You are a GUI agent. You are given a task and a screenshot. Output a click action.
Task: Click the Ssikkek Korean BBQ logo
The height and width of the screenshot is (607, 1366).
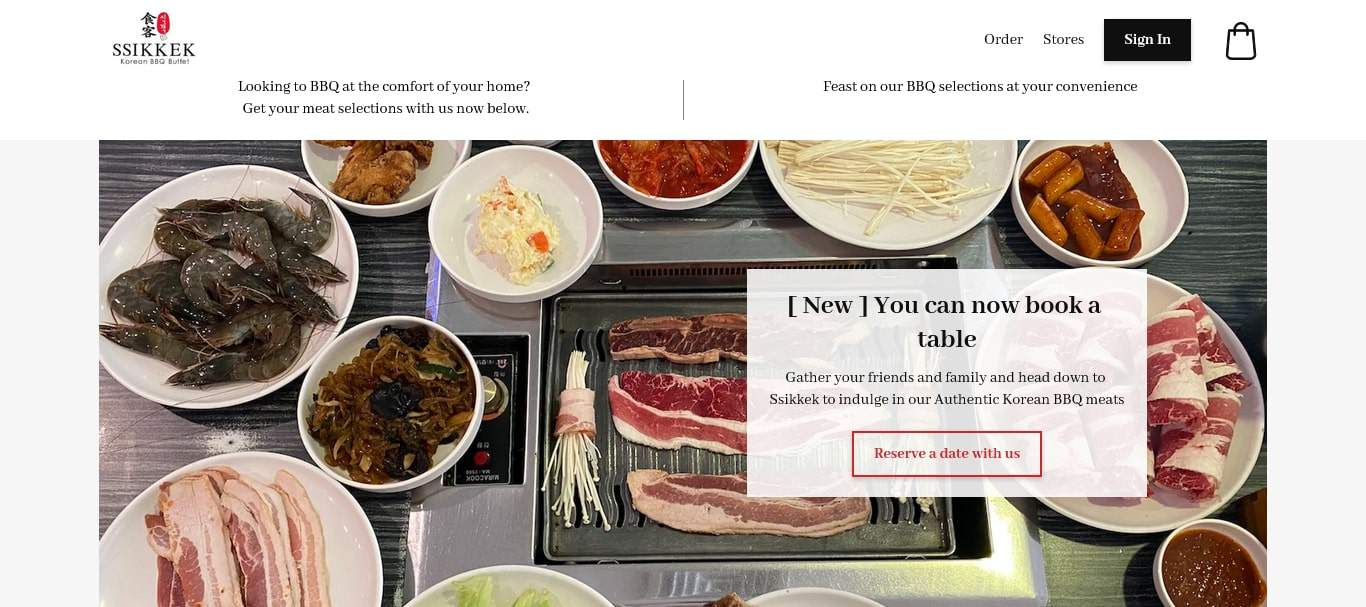tap(154, 38)
